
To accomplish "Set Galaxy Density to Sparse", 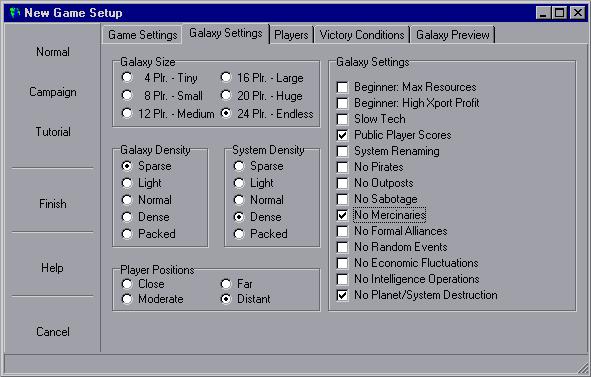I will tap(147, 166).
